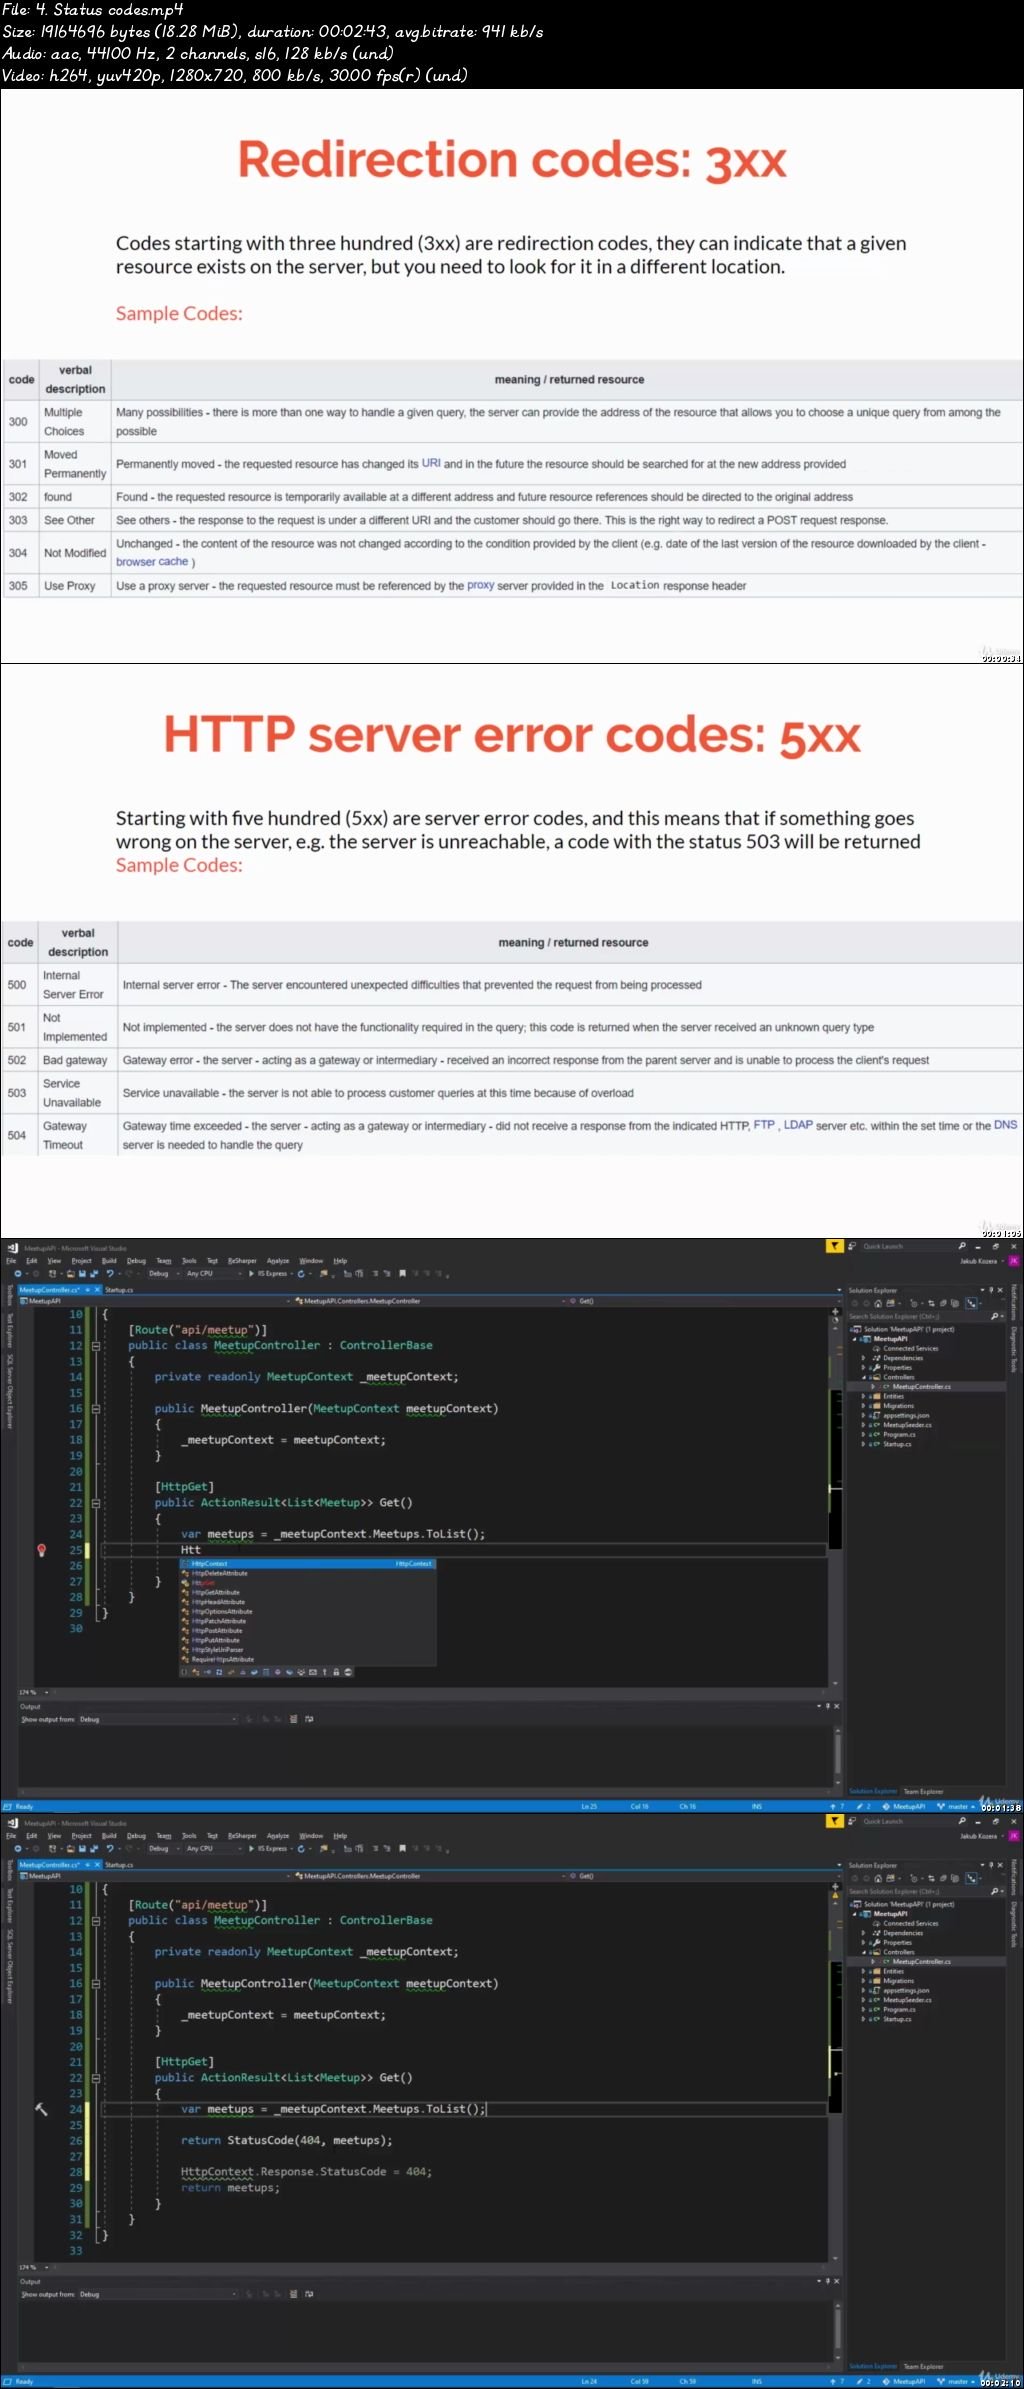Follow the proxy link in the 305 row
1024x2389 pixels.
pos(480,585)
